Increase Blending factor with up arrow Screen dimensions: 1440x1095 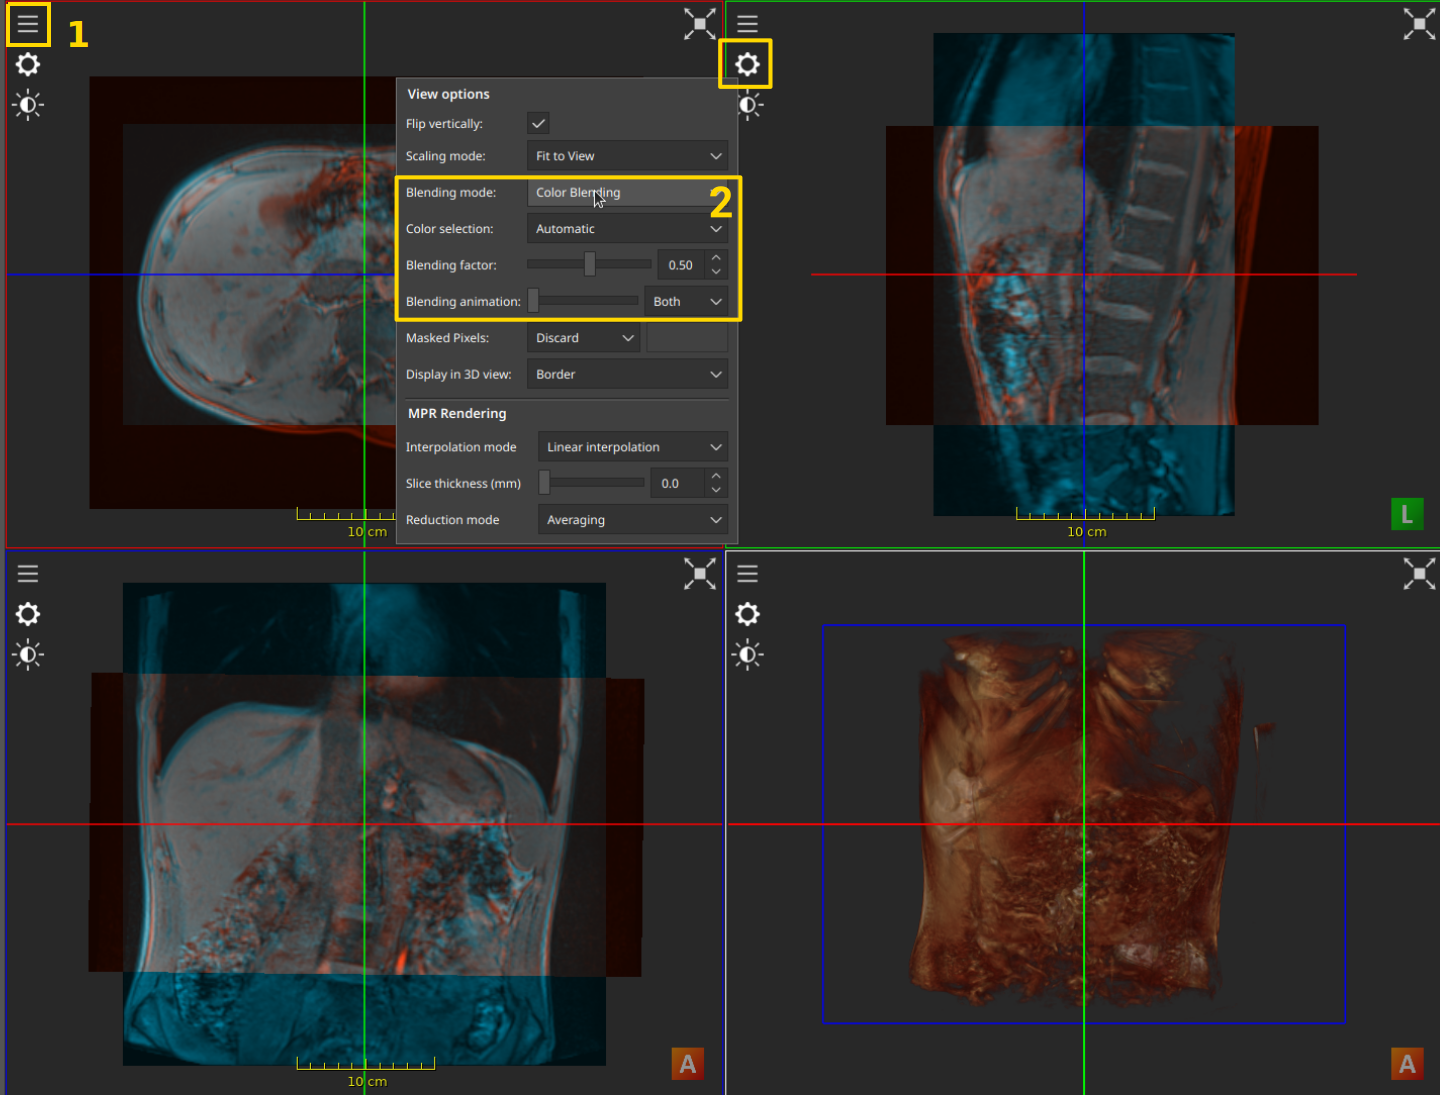coord(716,259)
